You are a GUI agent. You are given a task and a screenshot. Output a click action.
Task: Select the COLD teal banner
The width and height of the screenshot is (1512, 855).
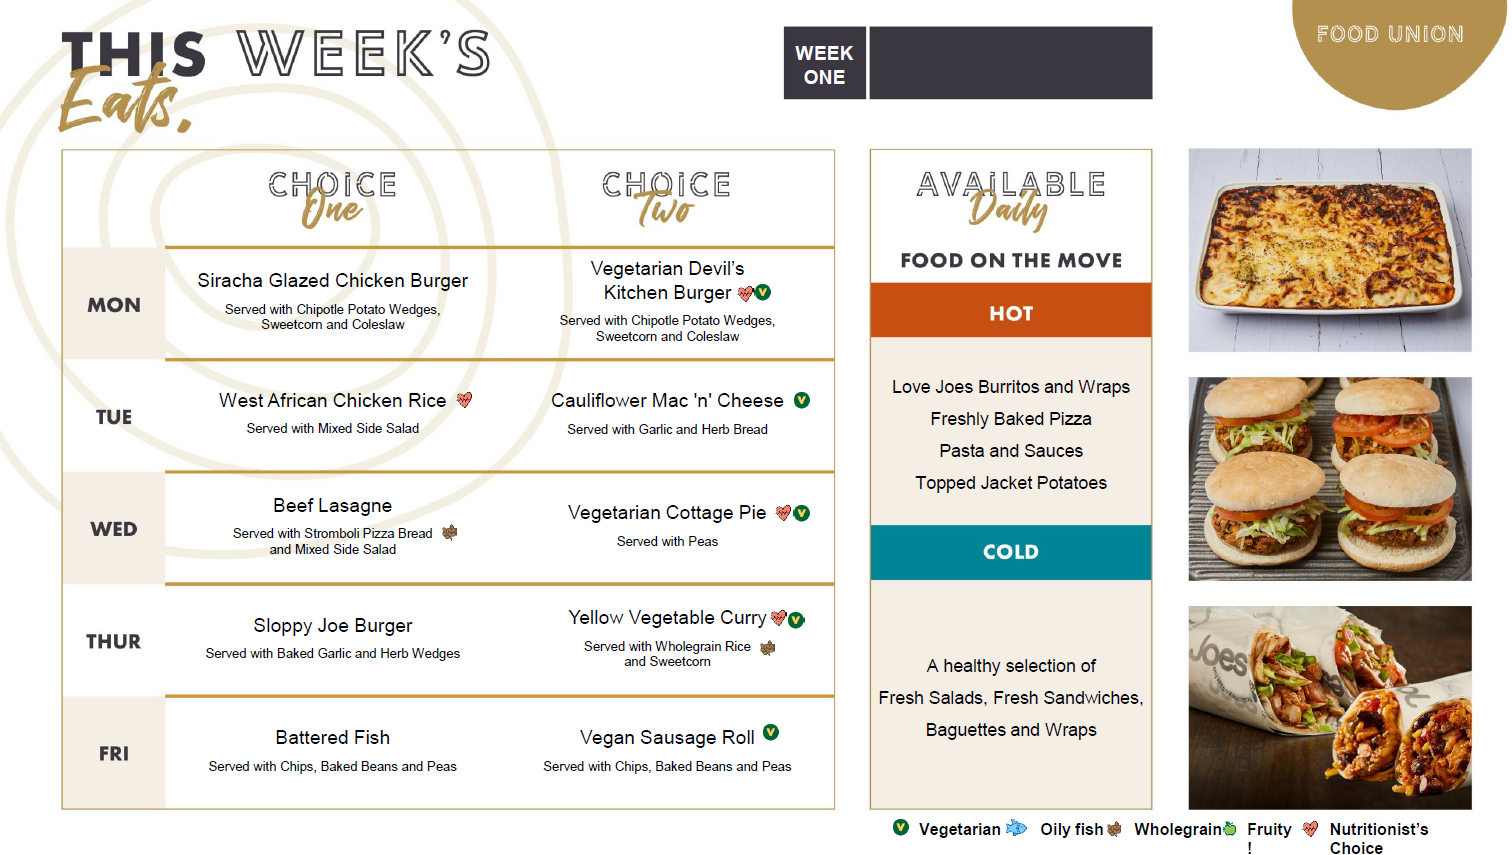pos(1011,552)
